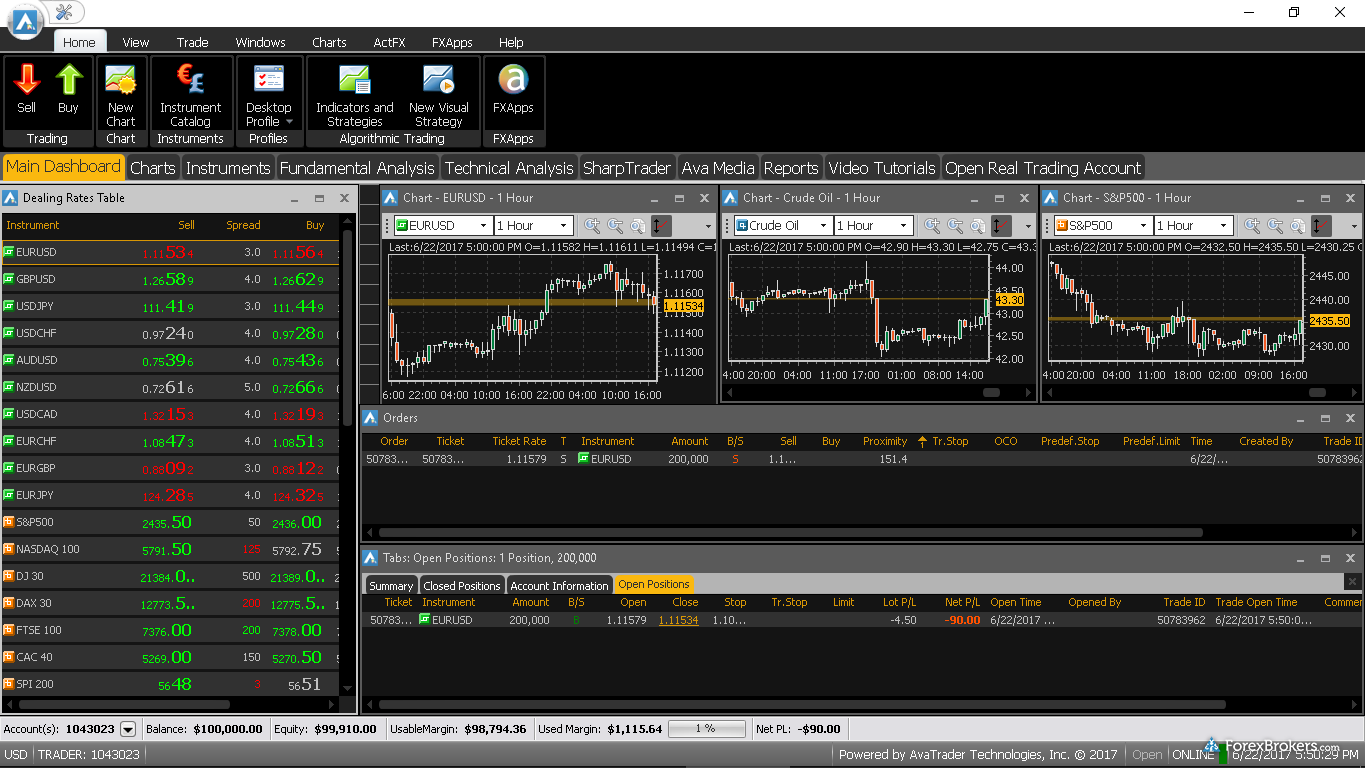Open the S&P500 instrument dropdown
The height and width of the screenshot is (768, 1365).
pyautogui.click(x=1143, y=226)
